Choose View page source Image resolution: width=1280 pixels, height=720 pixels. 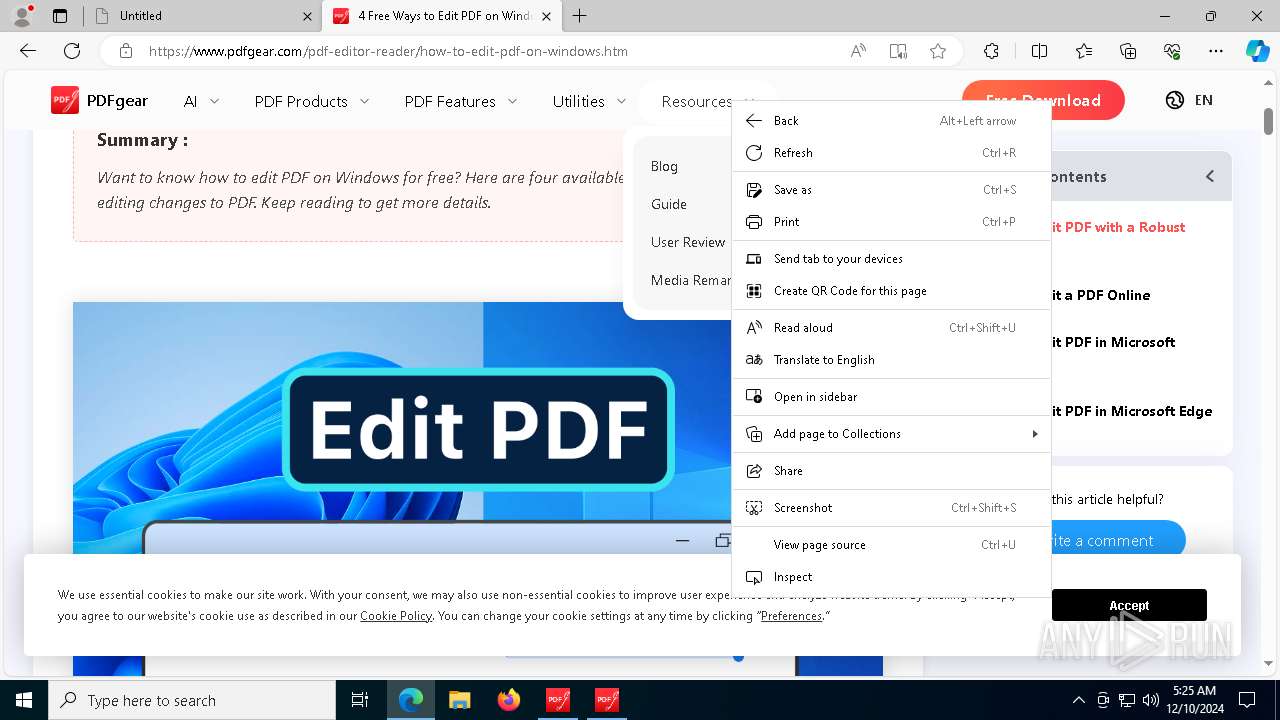click(892, 545)
